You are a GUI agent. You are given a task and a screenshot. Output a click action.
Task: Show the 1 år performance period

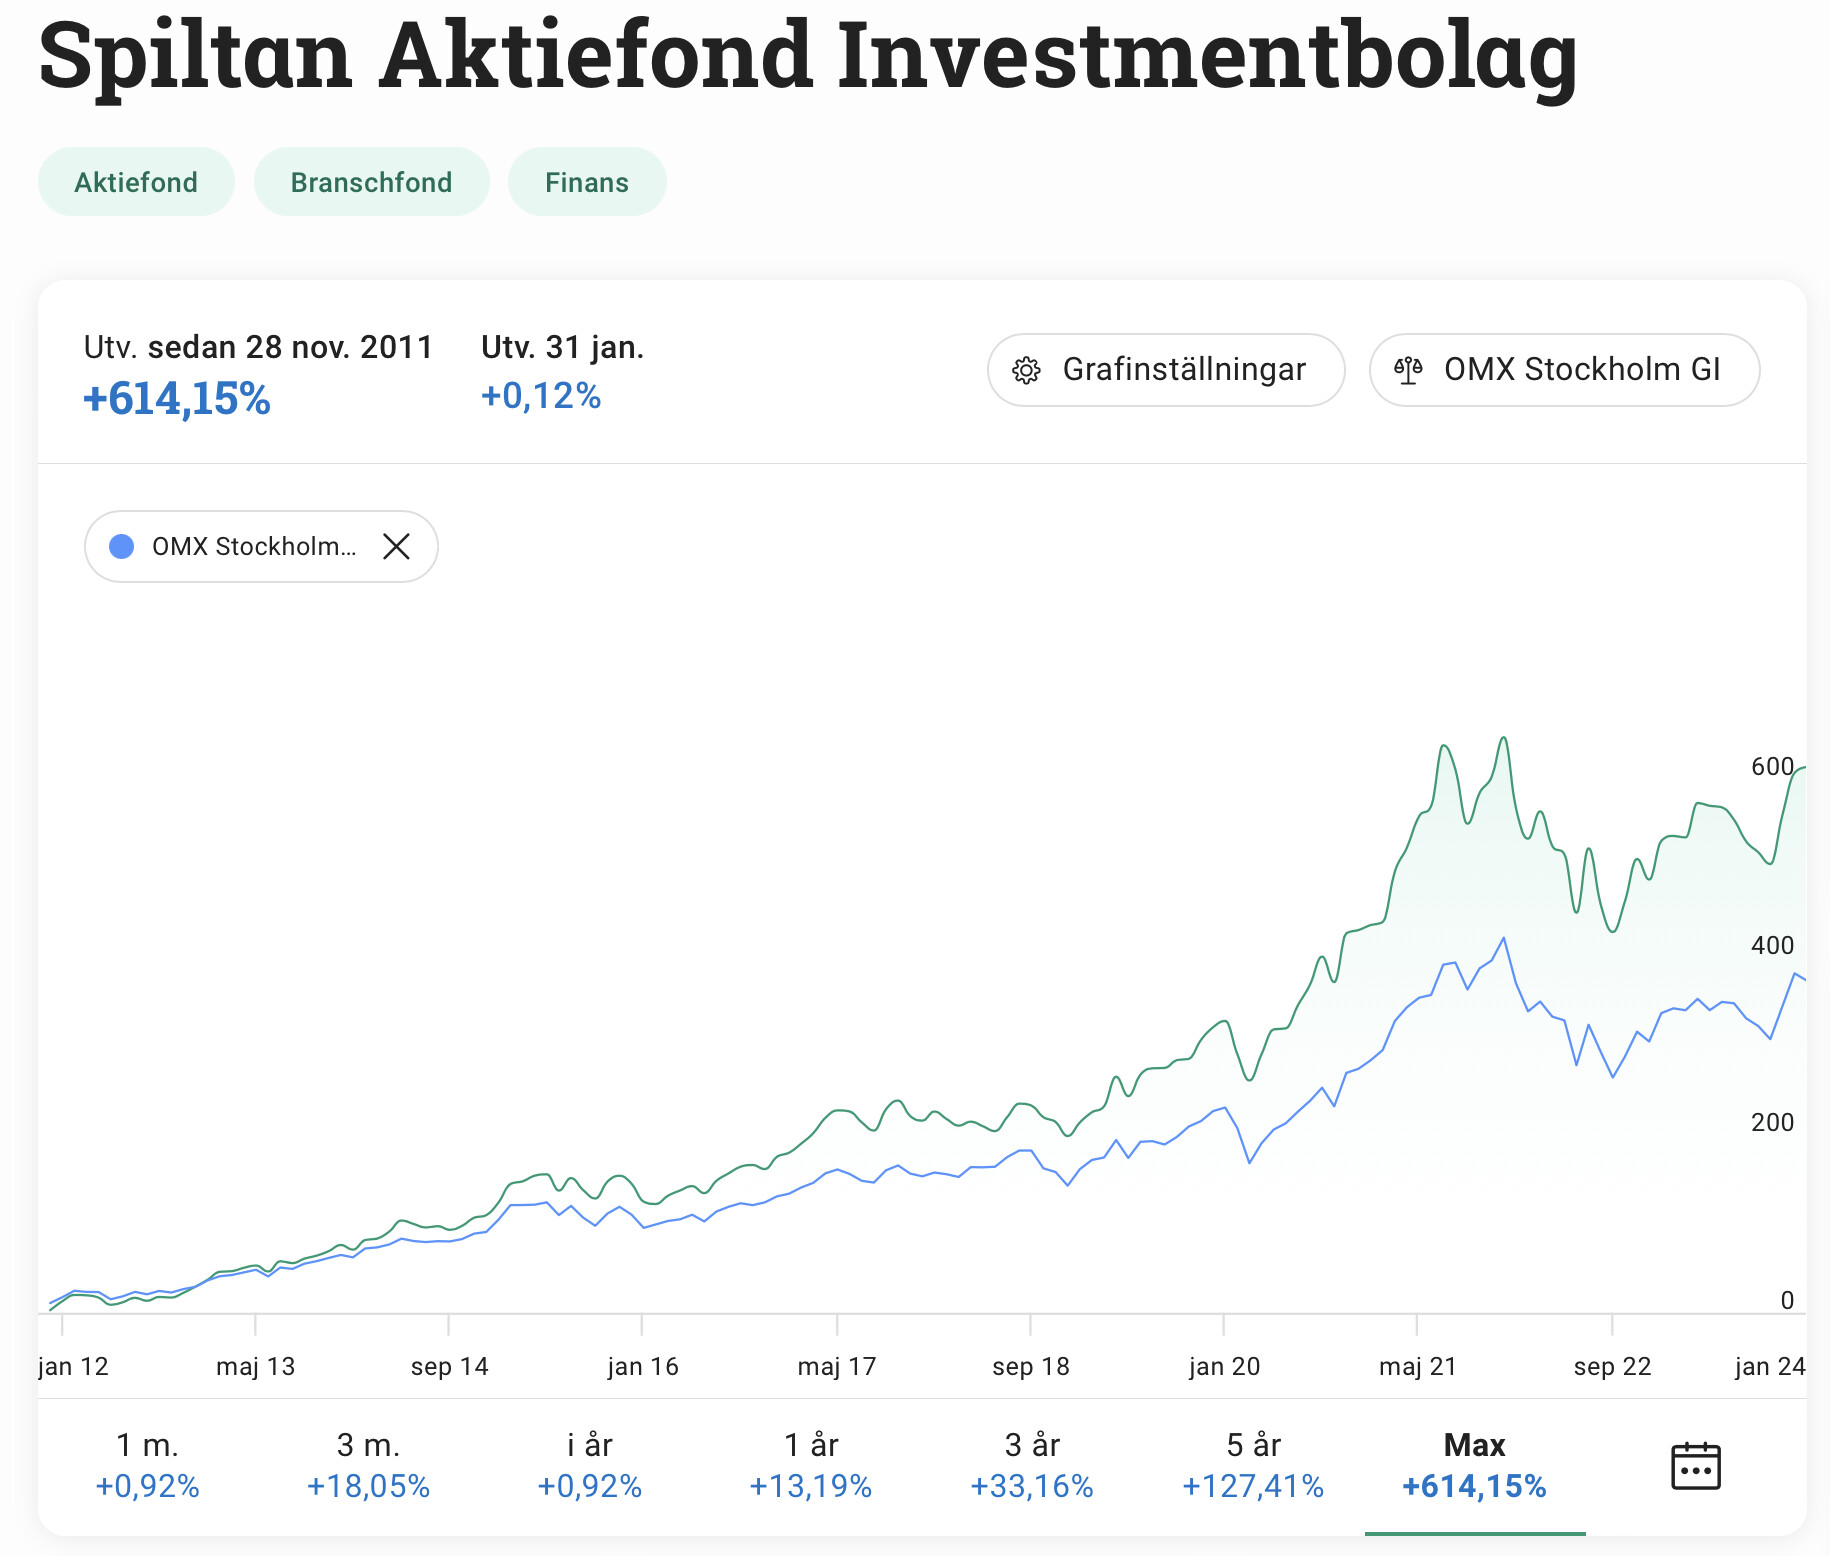pos(810,1465)
